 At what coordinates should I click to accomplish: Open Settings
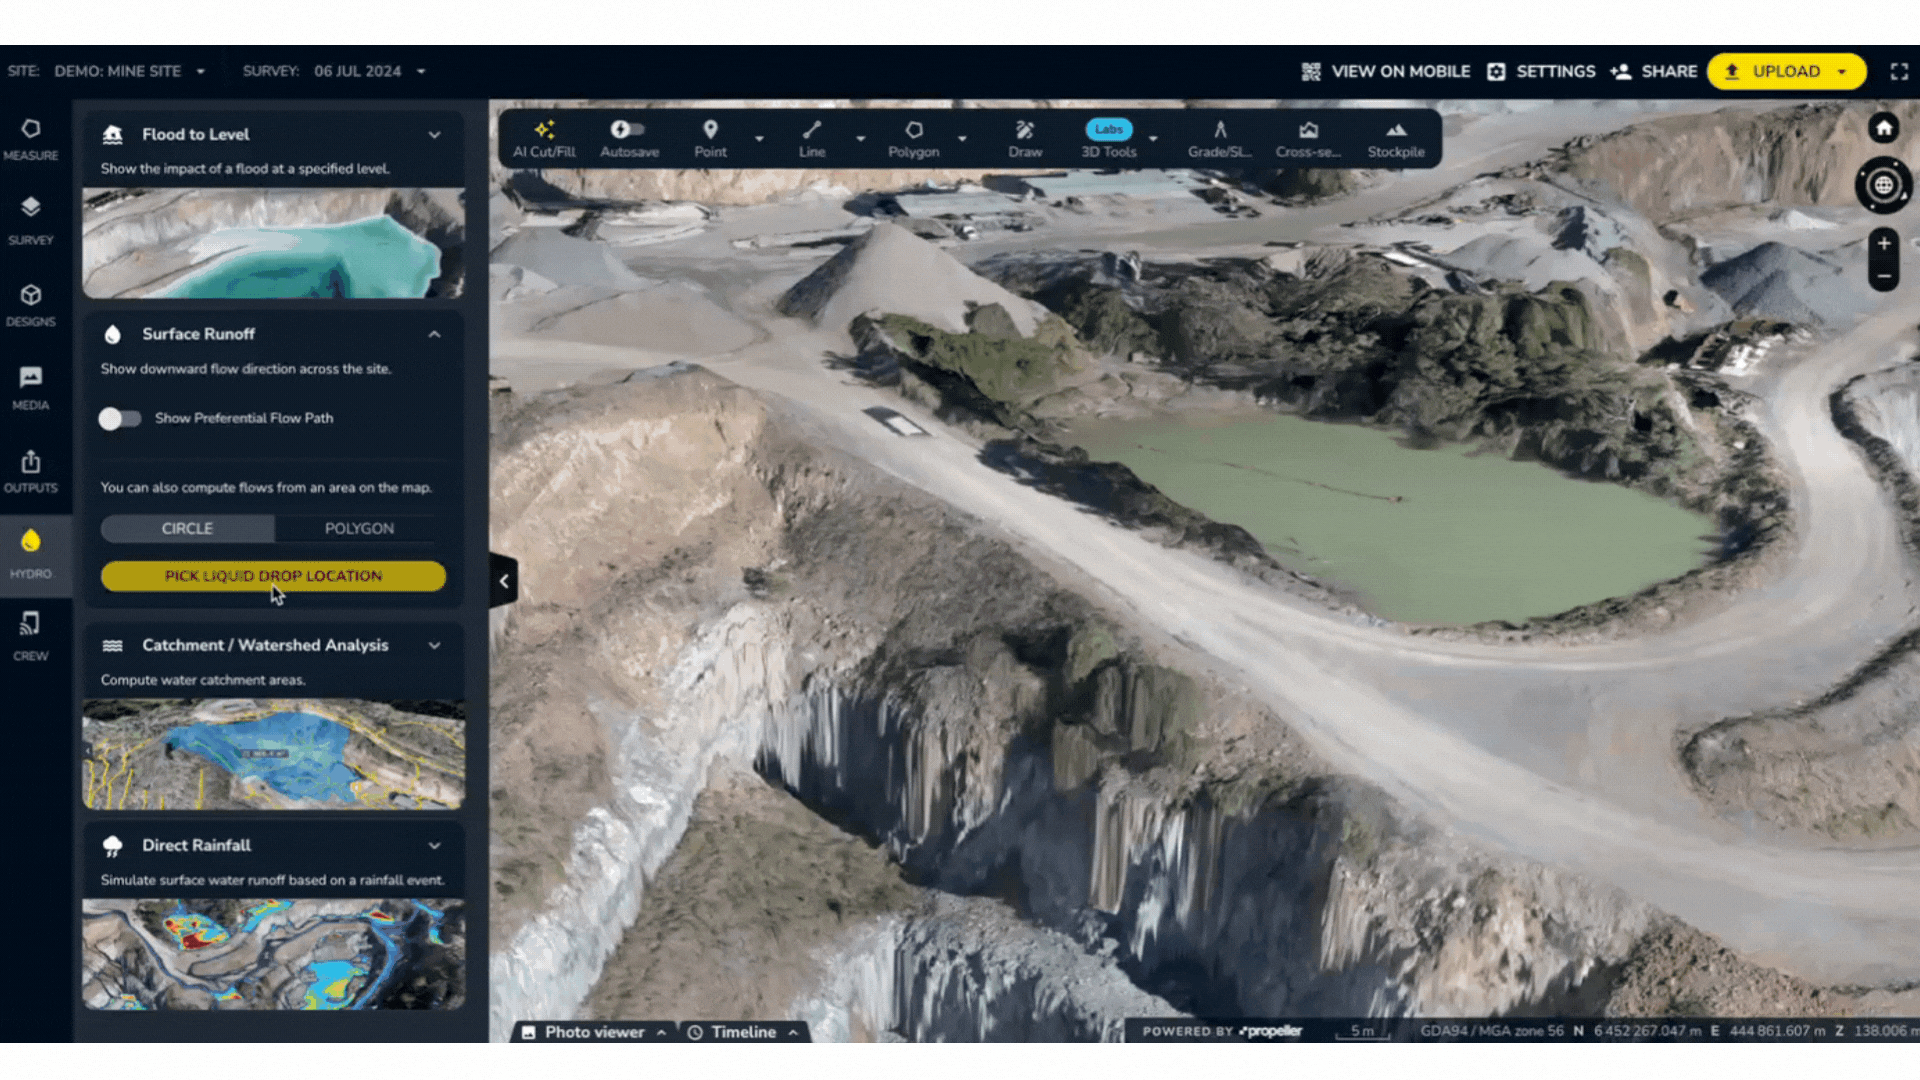click(x=1541, y=71)
